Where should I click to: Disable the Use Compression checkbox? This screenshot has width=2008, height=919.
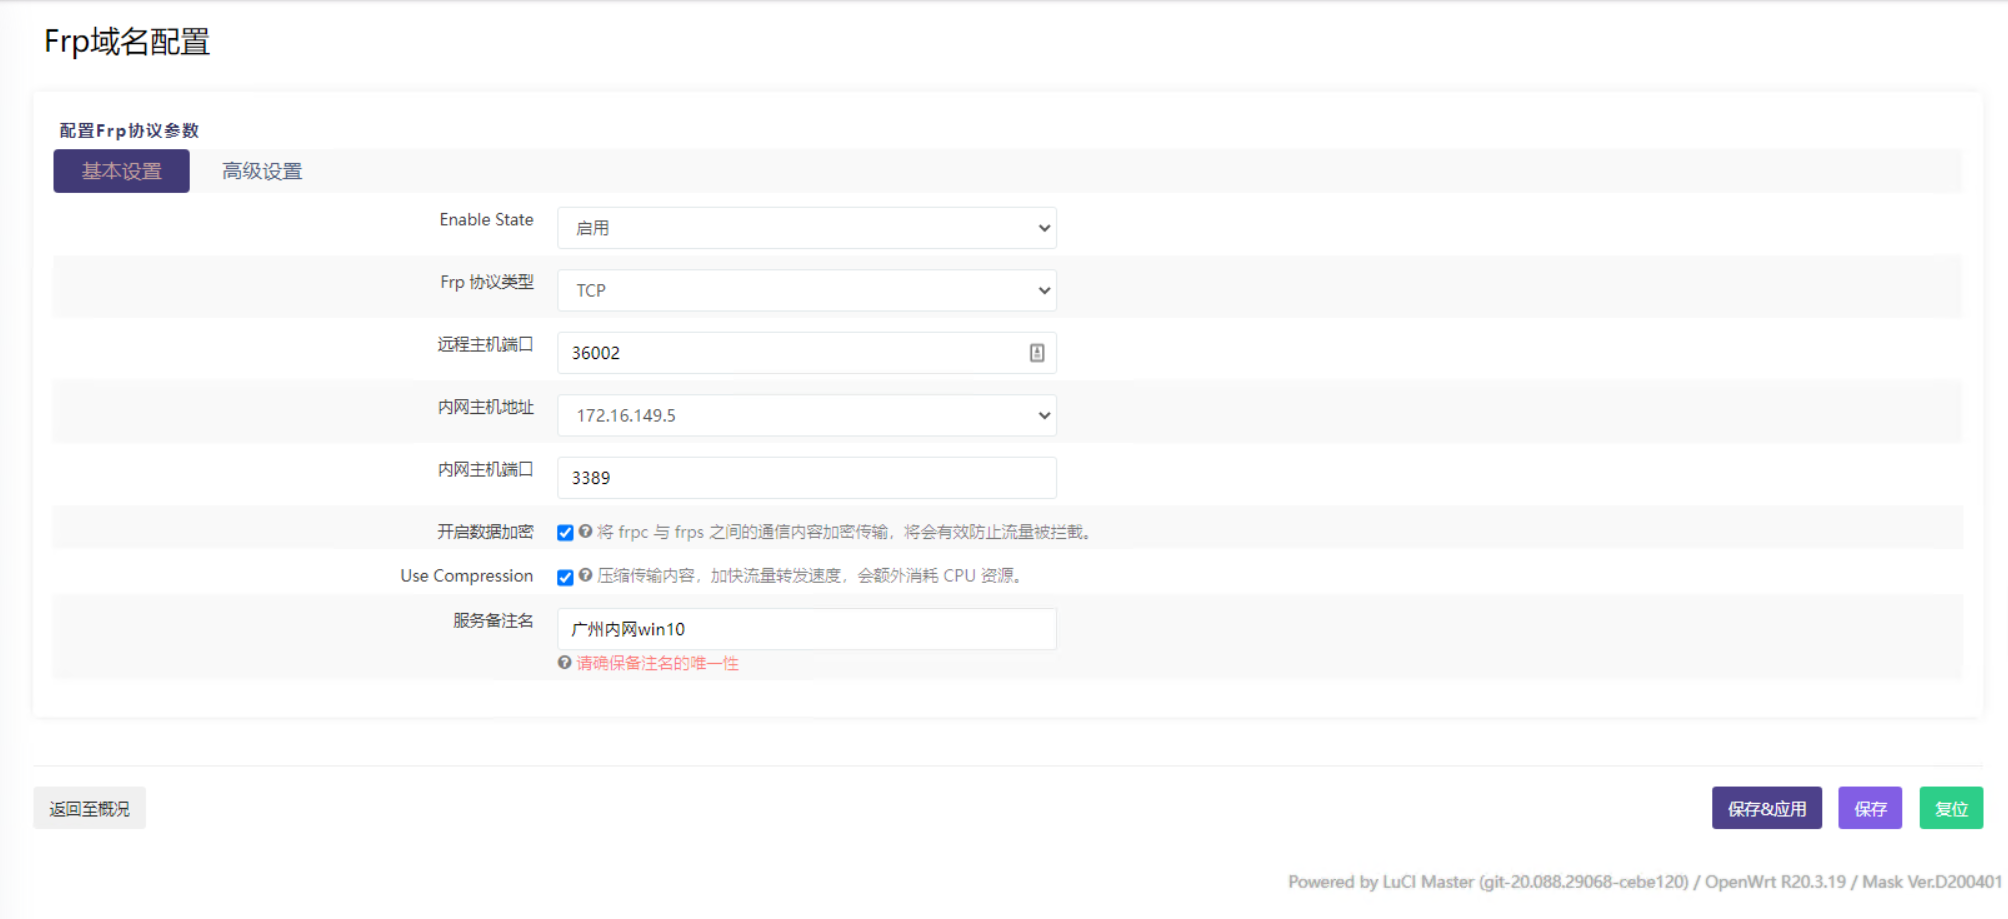click(565, 577)
